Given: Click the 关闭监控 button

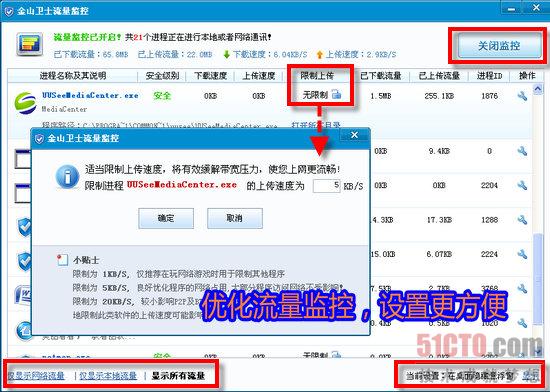Looking at the screenshot, I should [x=499, y=46].
